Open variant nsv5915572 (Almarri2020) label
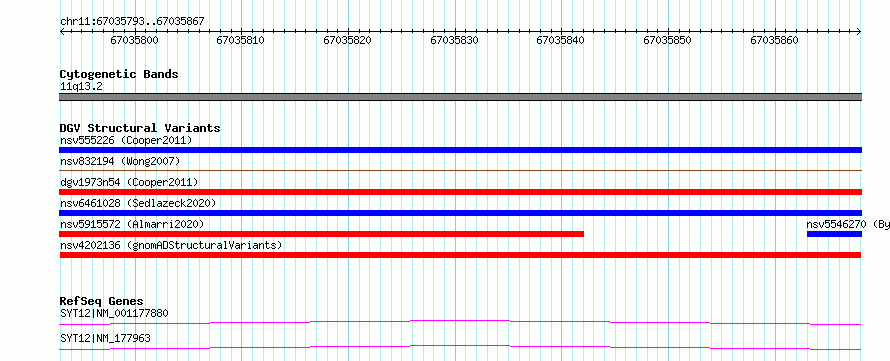Screen dimensions: 890x361 [132, 224]
